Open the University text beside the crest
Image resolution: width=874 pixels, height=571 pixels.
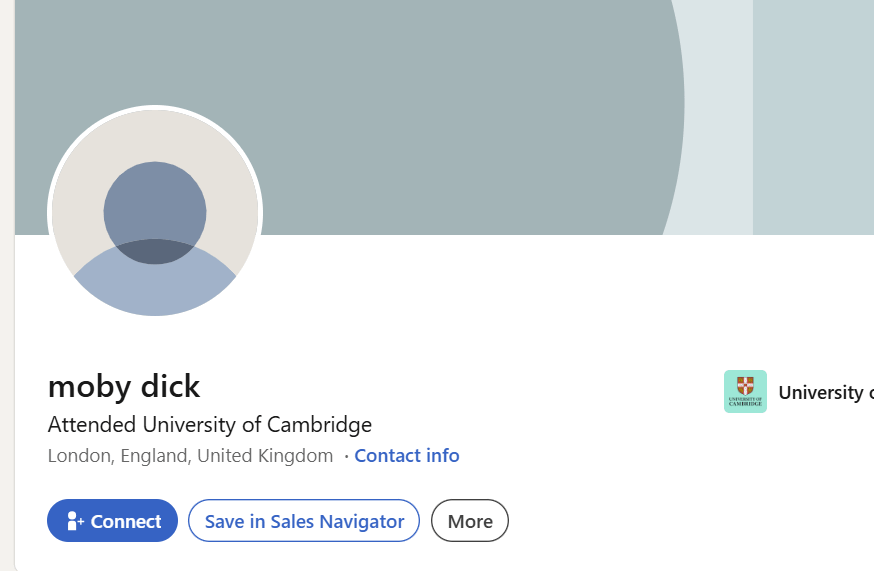click(x=826, y=393)
